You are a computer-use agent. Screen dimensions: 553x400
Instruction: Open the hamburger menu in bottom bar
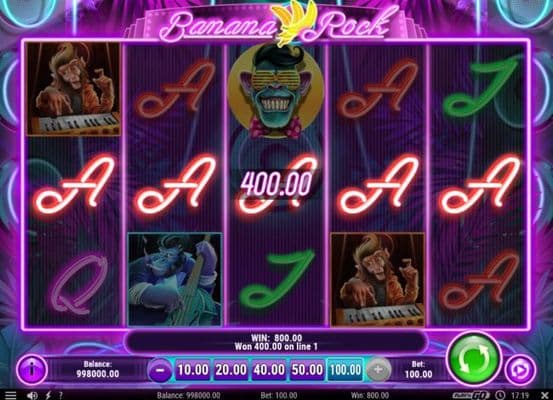(x=11, y=395)
